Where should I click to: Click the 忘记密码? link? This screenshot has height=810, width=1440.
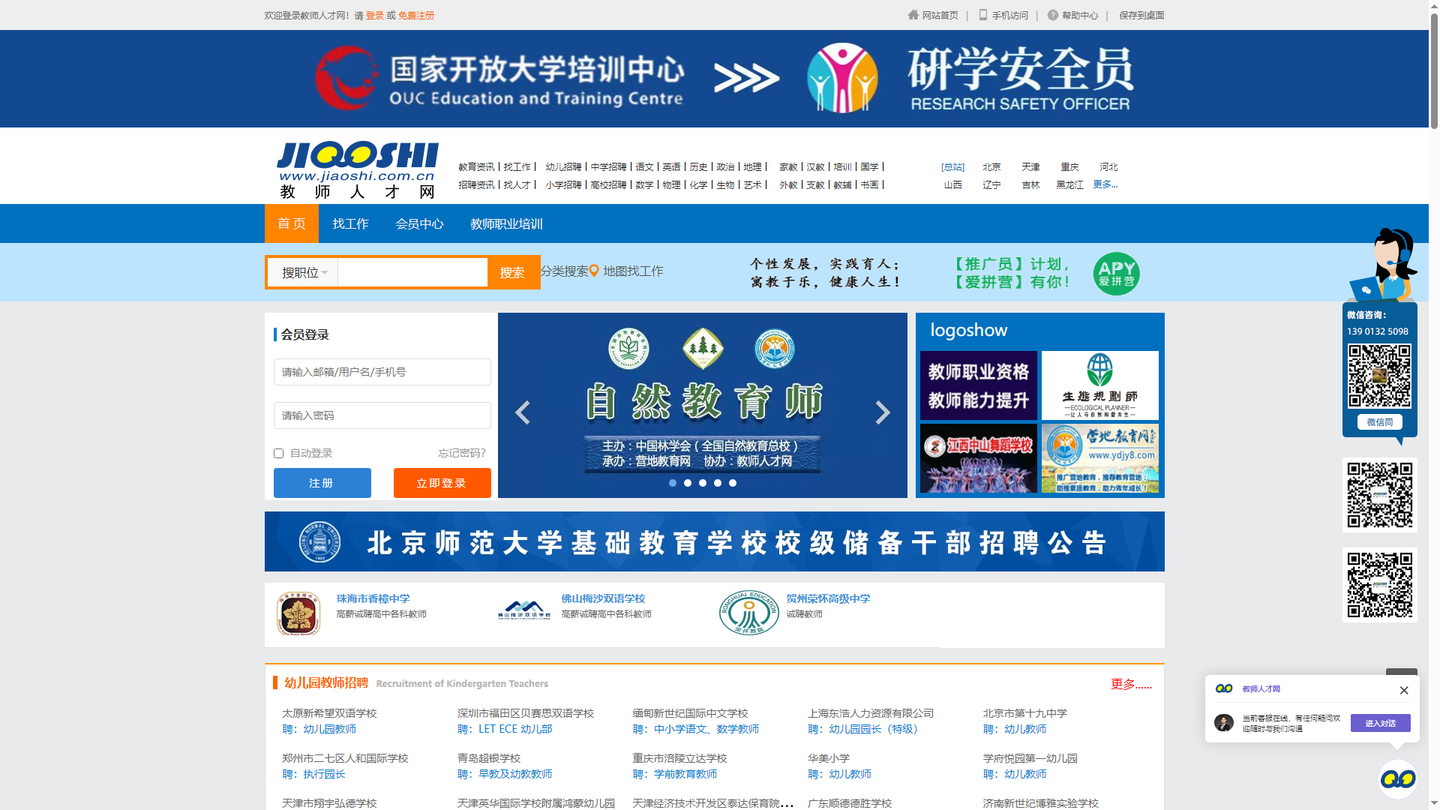point(462,453)
